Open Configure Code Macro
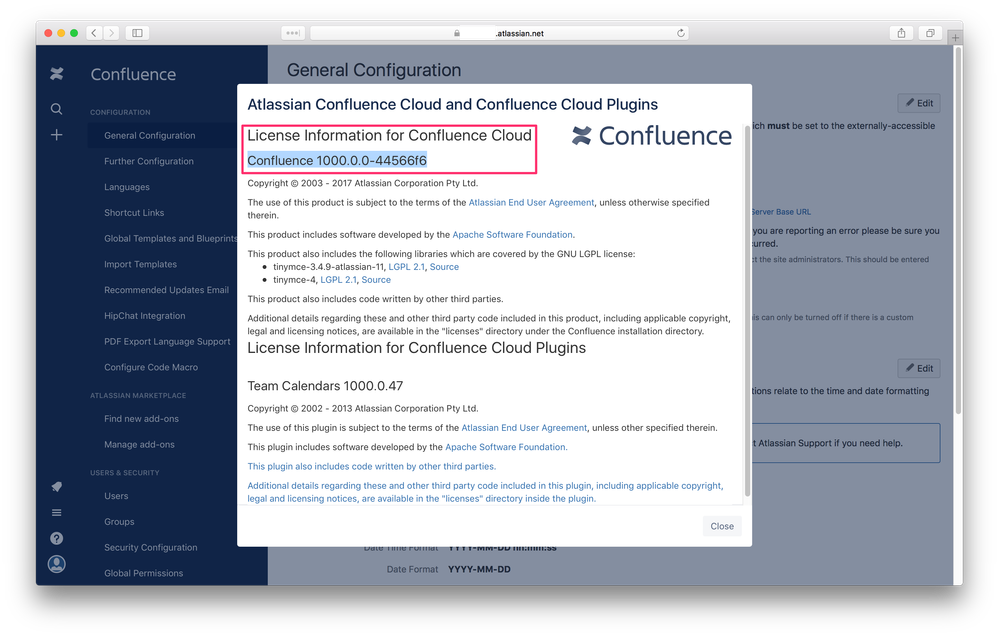Image resolution: width=999 pixels, height=637 pixels. 151,368
